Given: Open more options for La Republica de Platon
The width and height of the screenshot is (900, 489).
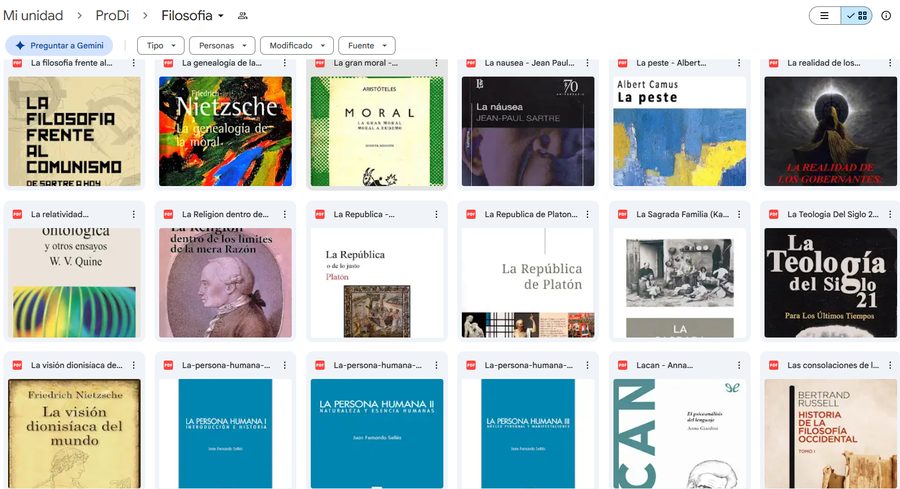Looking at the screenshot, I should pyautogui.click(x=587, y=214).
